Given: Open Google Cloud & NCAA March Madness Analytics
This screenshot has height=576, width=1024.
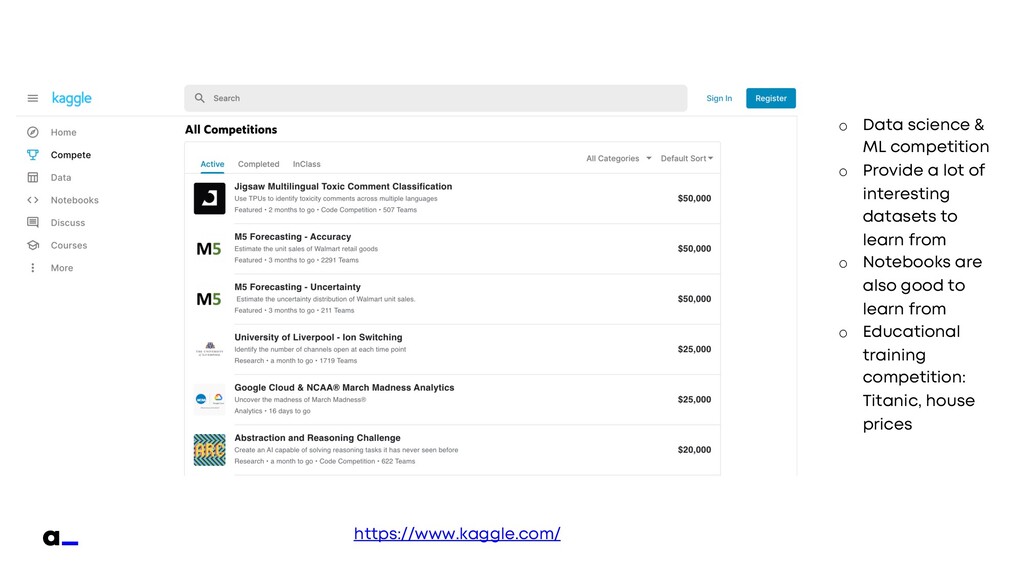Looking at the screenshot, I should pyautogui.click(x=344, y=388).
